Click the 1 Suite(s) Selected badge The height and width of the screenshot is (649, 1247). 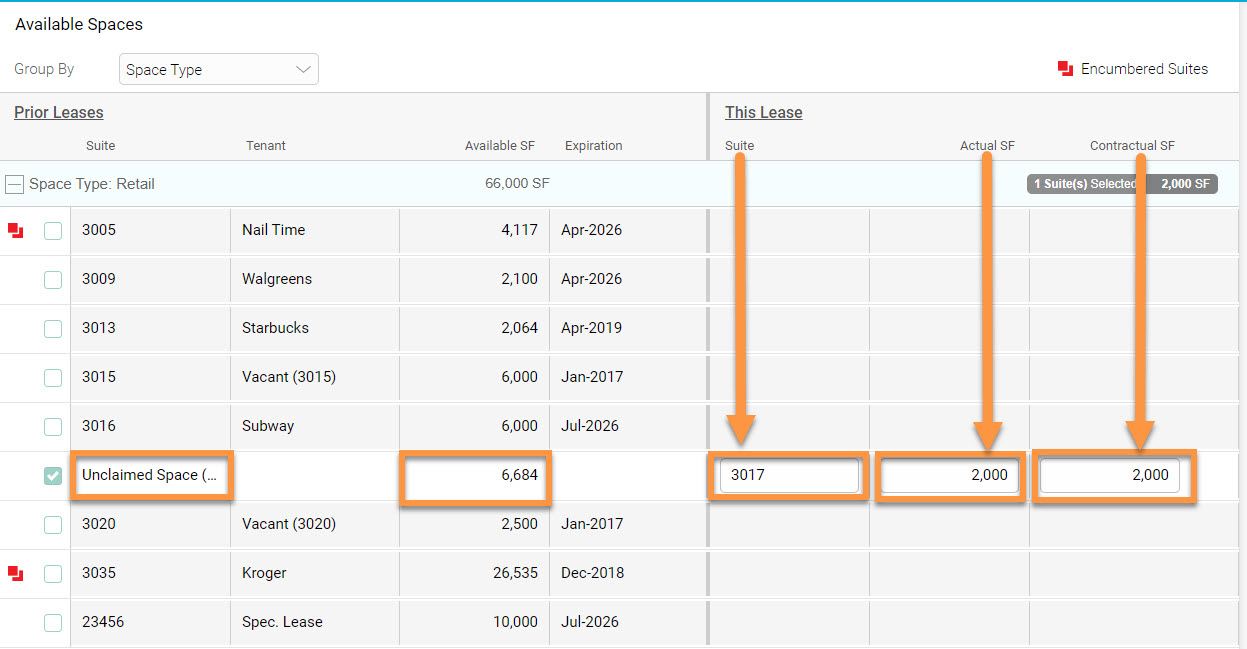(x=1121, y=184)
